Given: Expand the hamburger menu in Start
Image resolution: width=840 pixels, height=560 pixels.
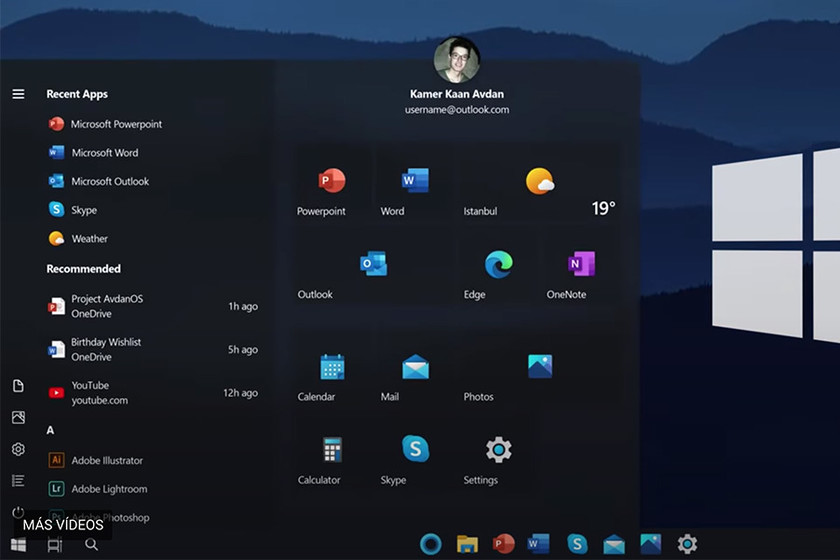Looking at the screenshot, I should click(18, 94).
